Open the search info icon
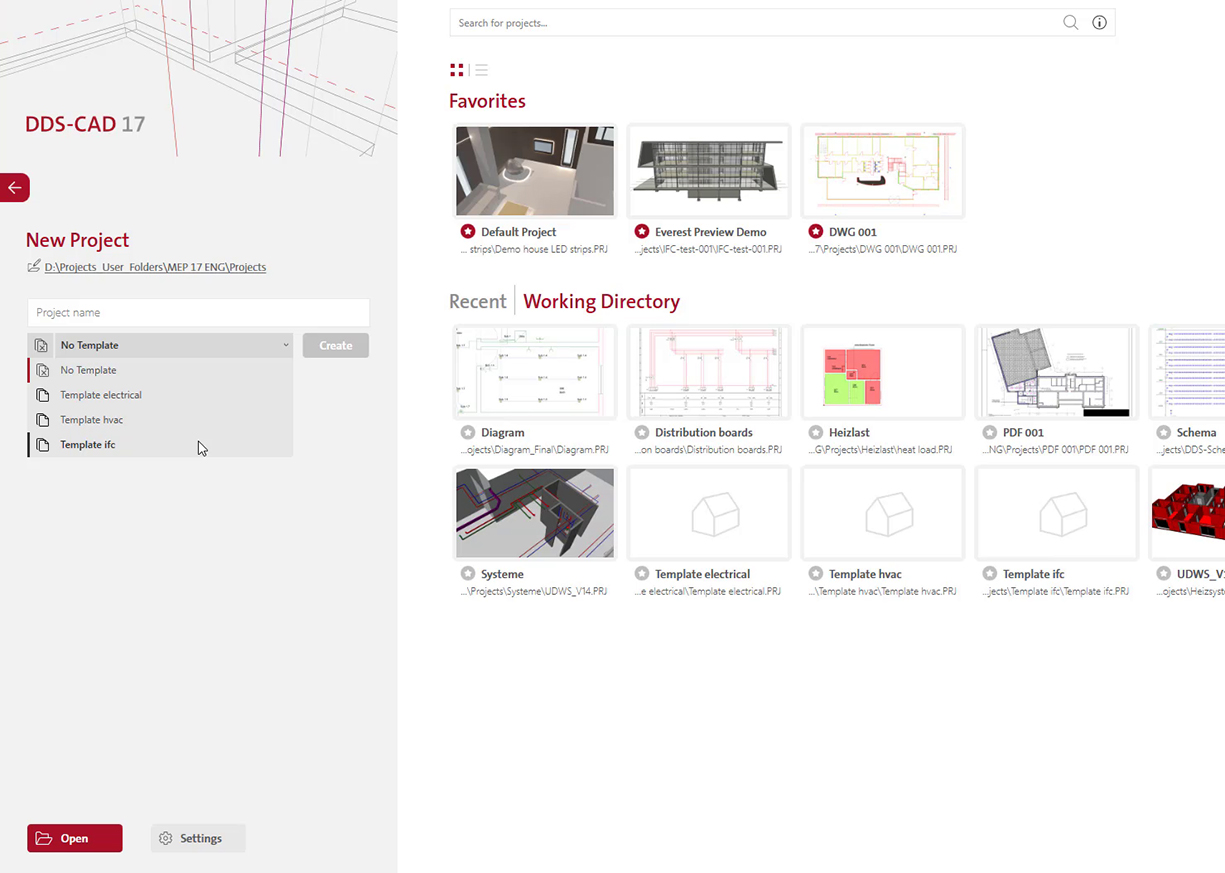The width and height of the screenshot is (1225, 873). click(1099, 23)
